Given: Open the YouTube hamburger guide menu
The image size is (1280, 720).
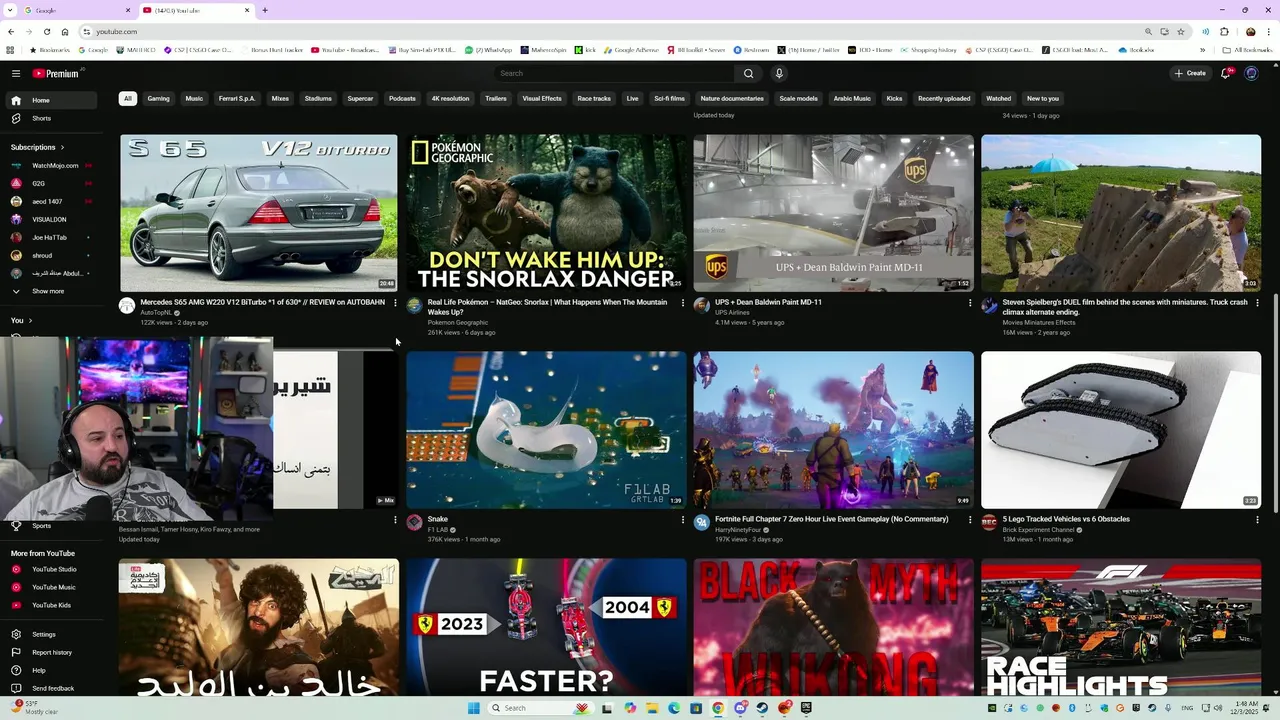Looking at the screenshot, I should click(16, 73).
